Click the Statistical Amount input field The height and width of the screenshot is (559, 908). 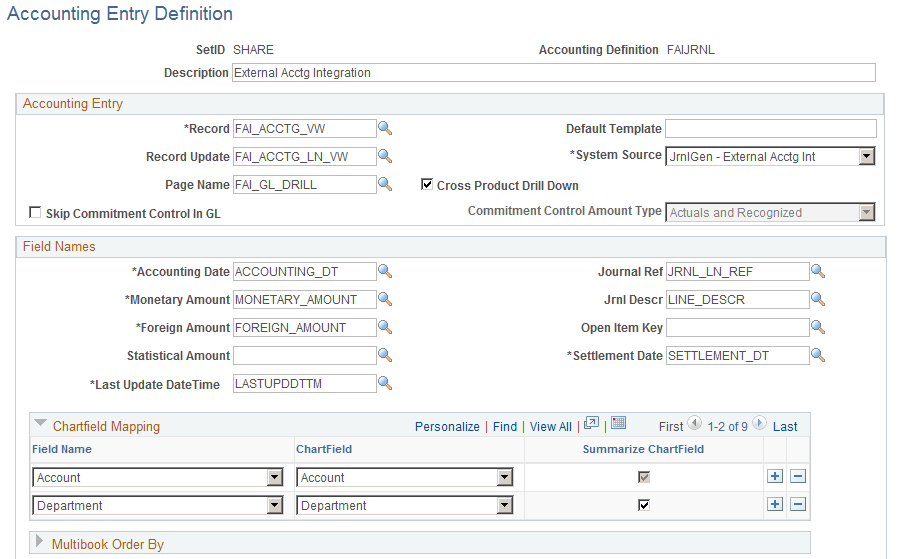[x=305, y=356]
